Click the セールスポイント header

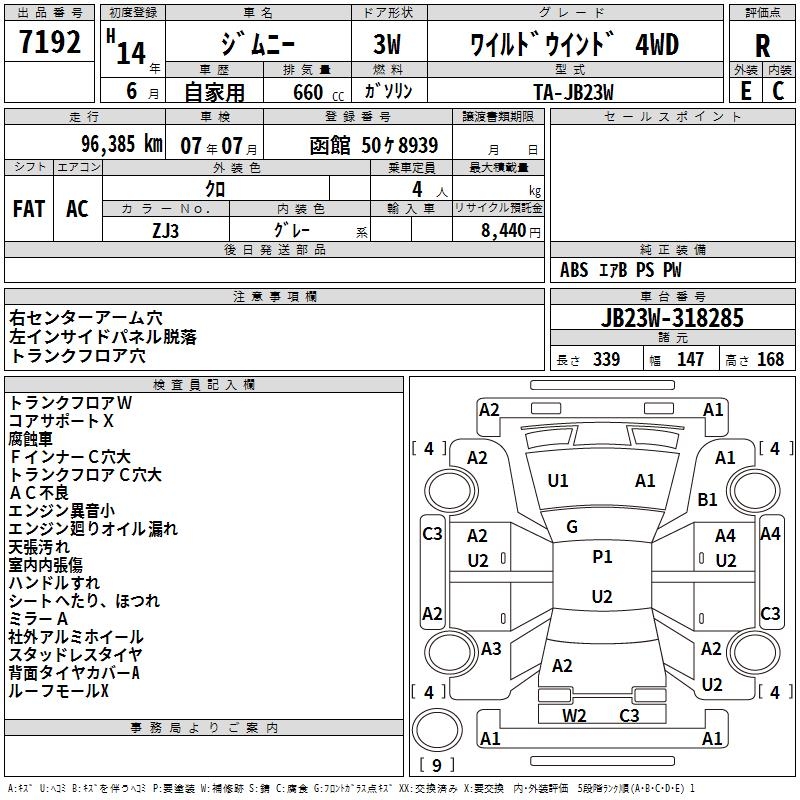672,116
